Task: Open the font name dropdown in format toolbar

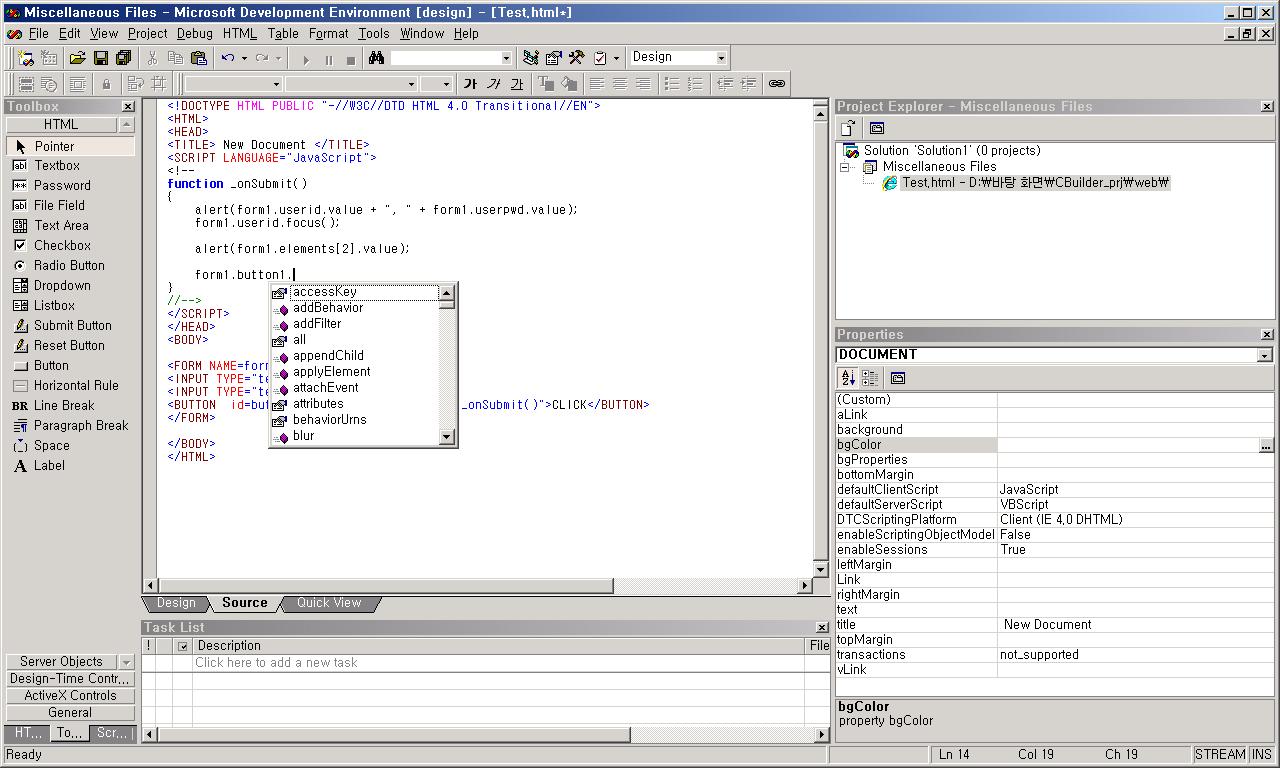Action: click(x=411, y=84)
